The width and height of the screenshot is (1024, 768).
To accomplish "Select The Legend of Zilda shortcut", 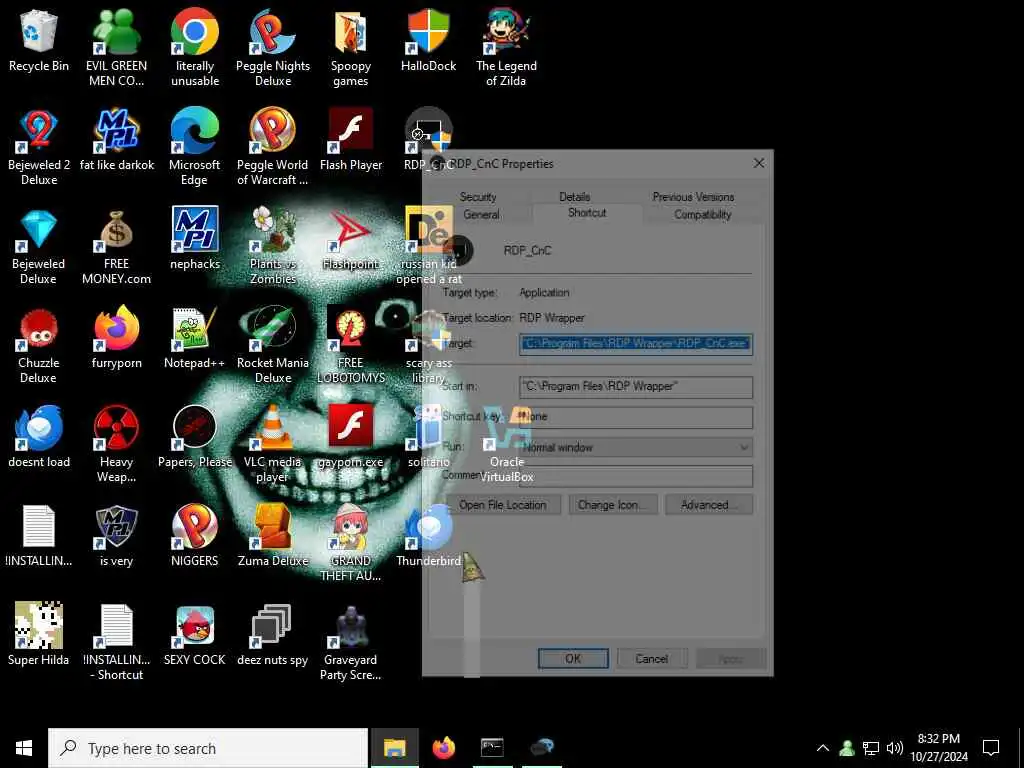I will [506, 48].
